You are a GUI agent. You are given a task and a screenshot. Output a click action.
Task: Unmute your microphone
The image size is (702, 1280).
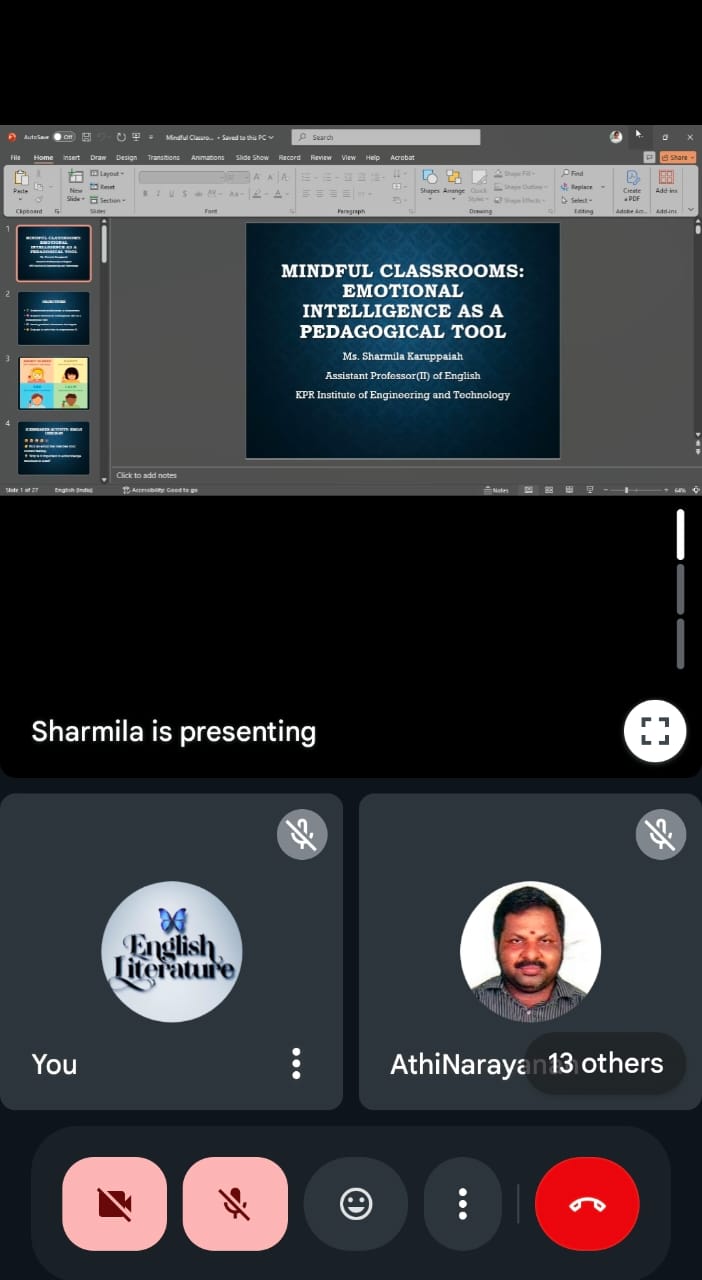tap(235, 1204)
